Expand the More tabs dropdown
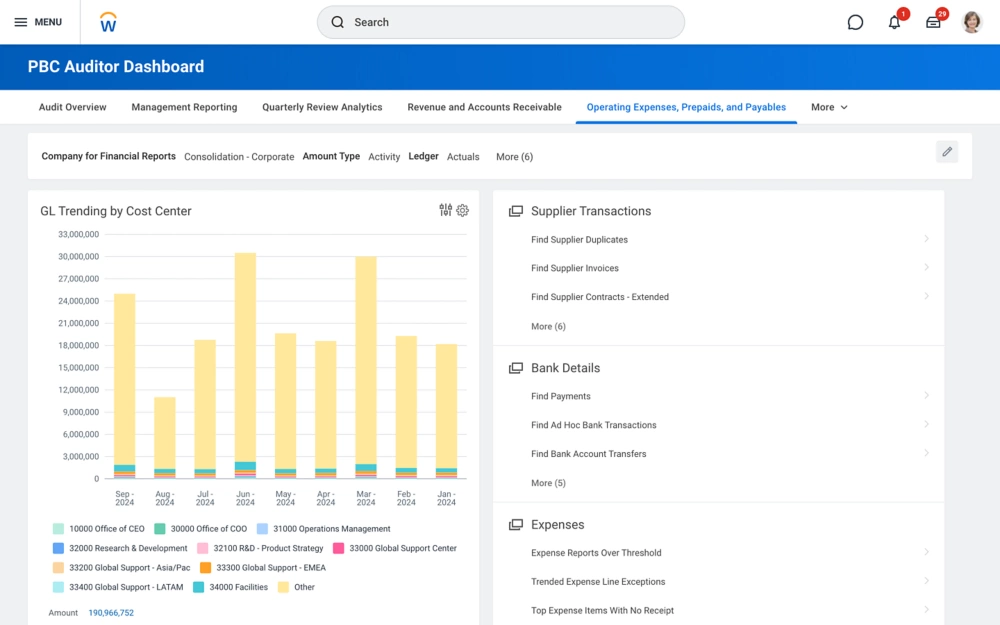Viewport: 1000px width, 625px height. 829,107
